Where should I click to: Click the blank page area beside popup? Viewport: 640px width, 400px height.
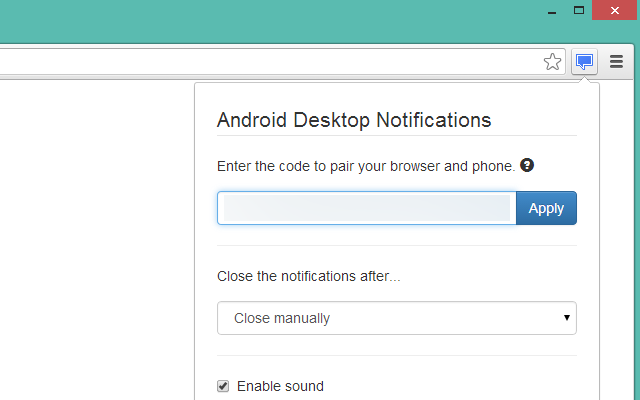(97, 240)
